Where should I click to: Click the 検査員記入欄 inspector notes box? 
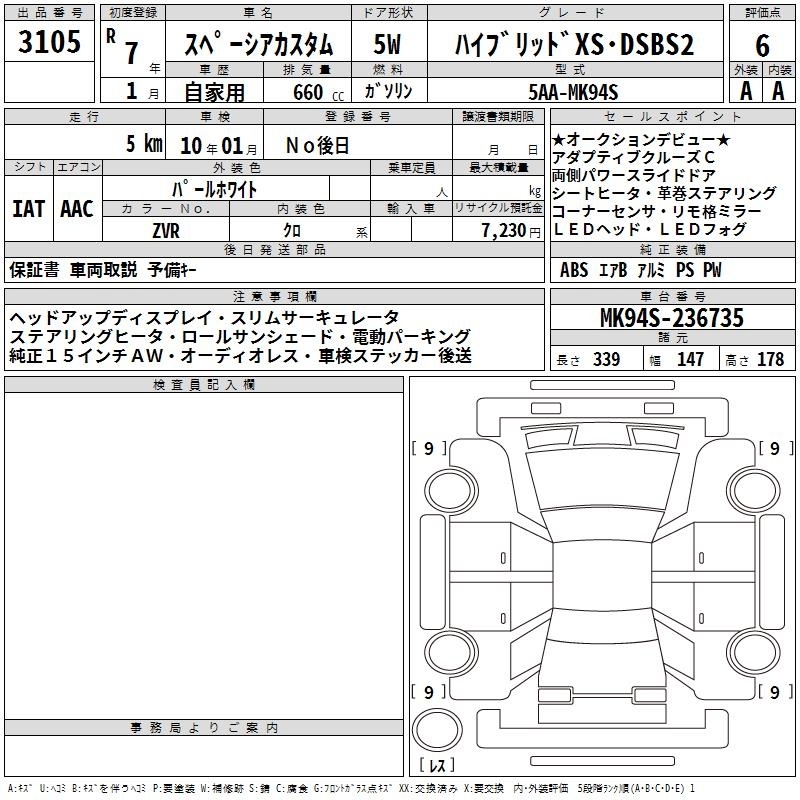click(x=204, y=550)
